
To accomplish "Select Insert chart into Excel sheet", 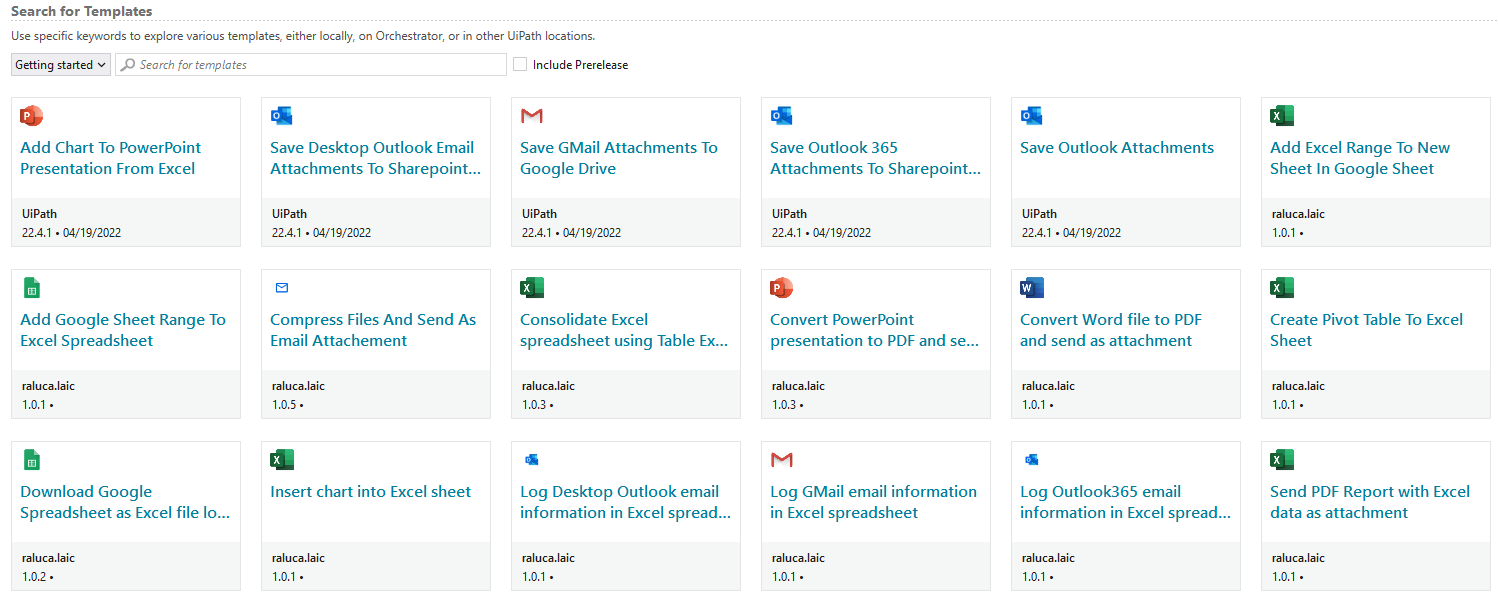I will pos(371,492).
